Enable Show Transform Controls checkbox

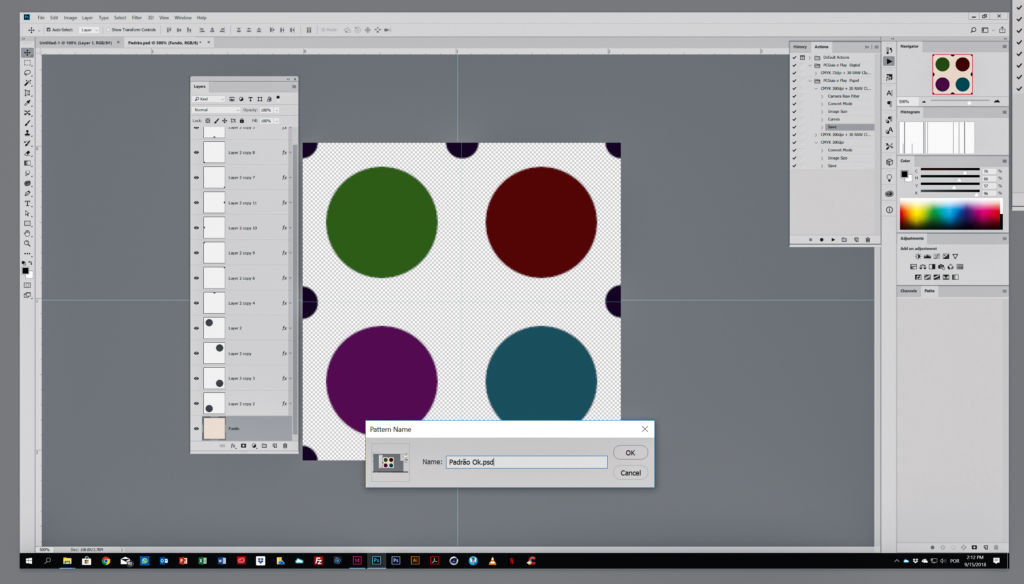[x=108, y=30]
